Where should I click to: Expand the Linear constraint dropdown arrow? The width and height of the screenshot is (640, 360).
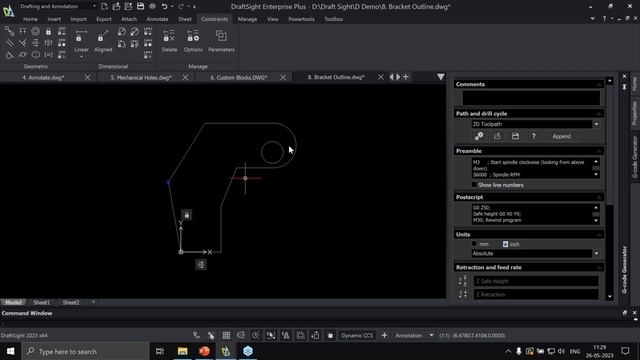[x=81, y=57]
